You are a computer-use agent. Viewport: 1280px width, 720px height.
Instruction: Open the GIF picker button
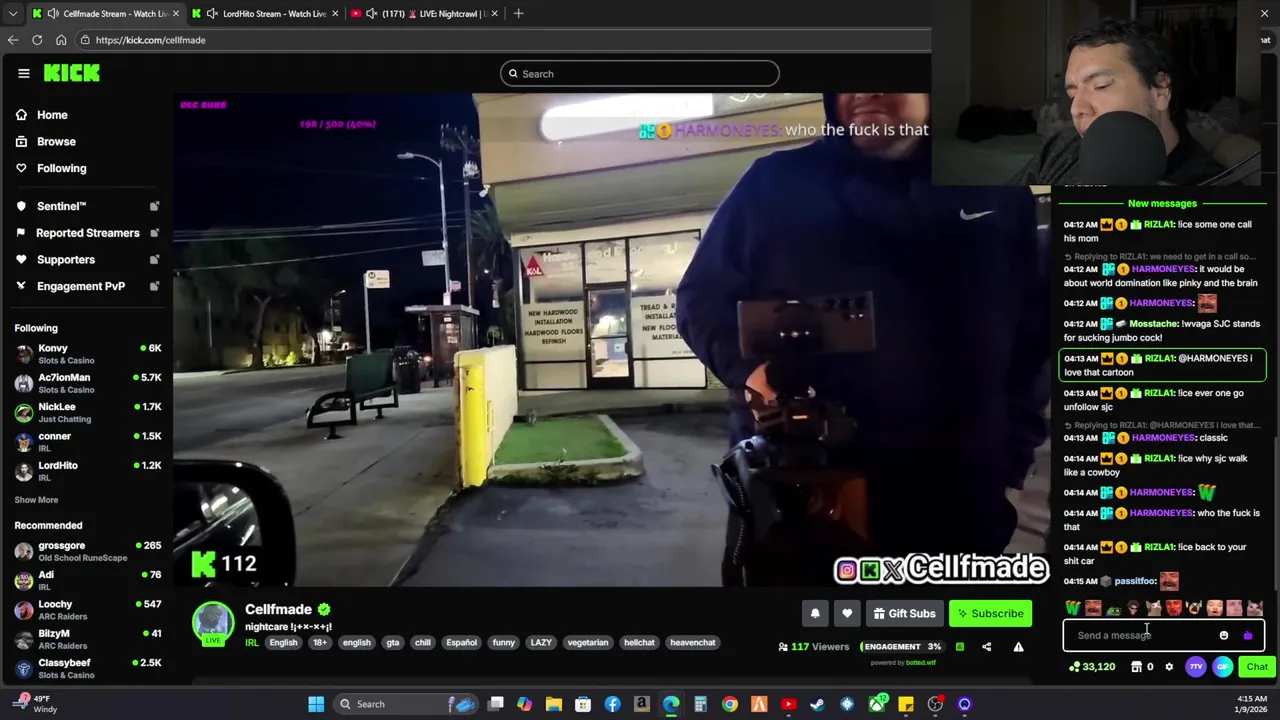1222,667
